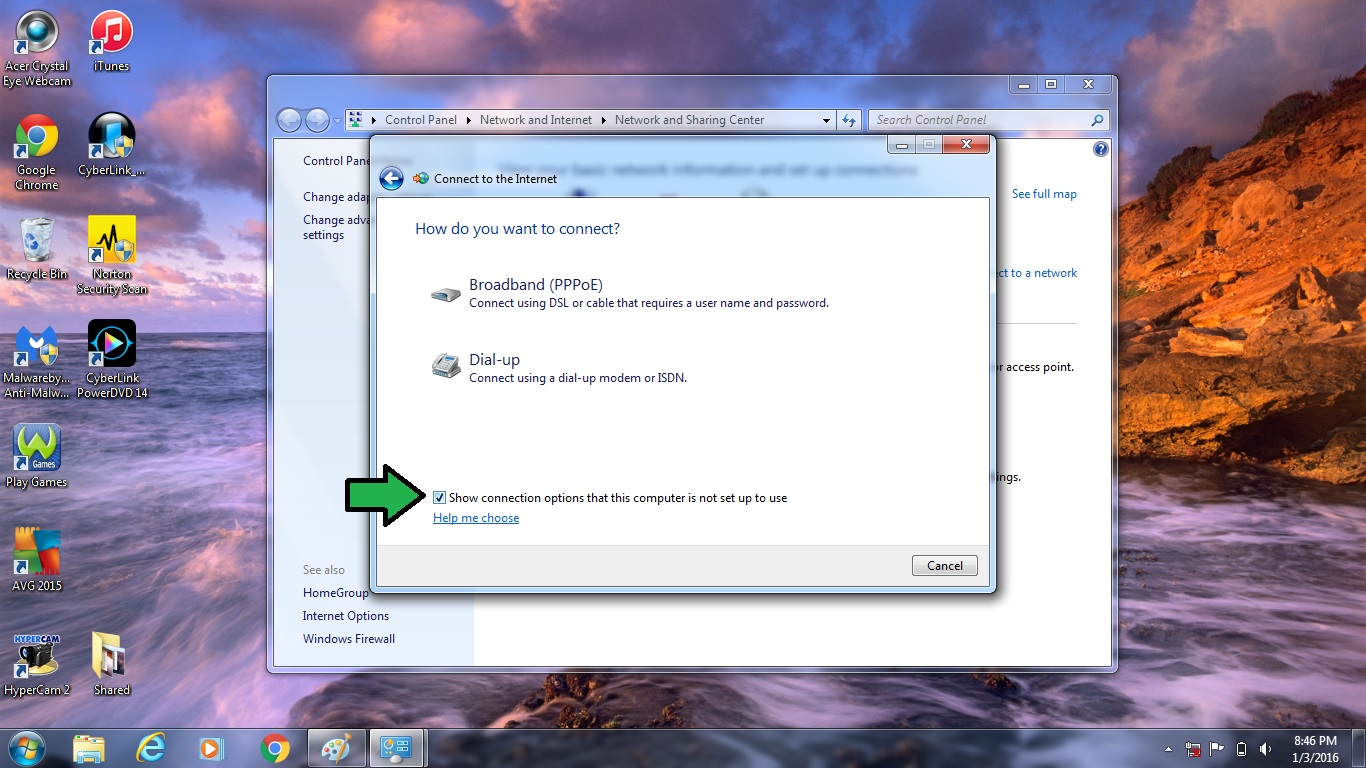This screenshot has width=1366, height=768.
Task: Click the CyberLink_ desktop shortcut
Action: 112,144
